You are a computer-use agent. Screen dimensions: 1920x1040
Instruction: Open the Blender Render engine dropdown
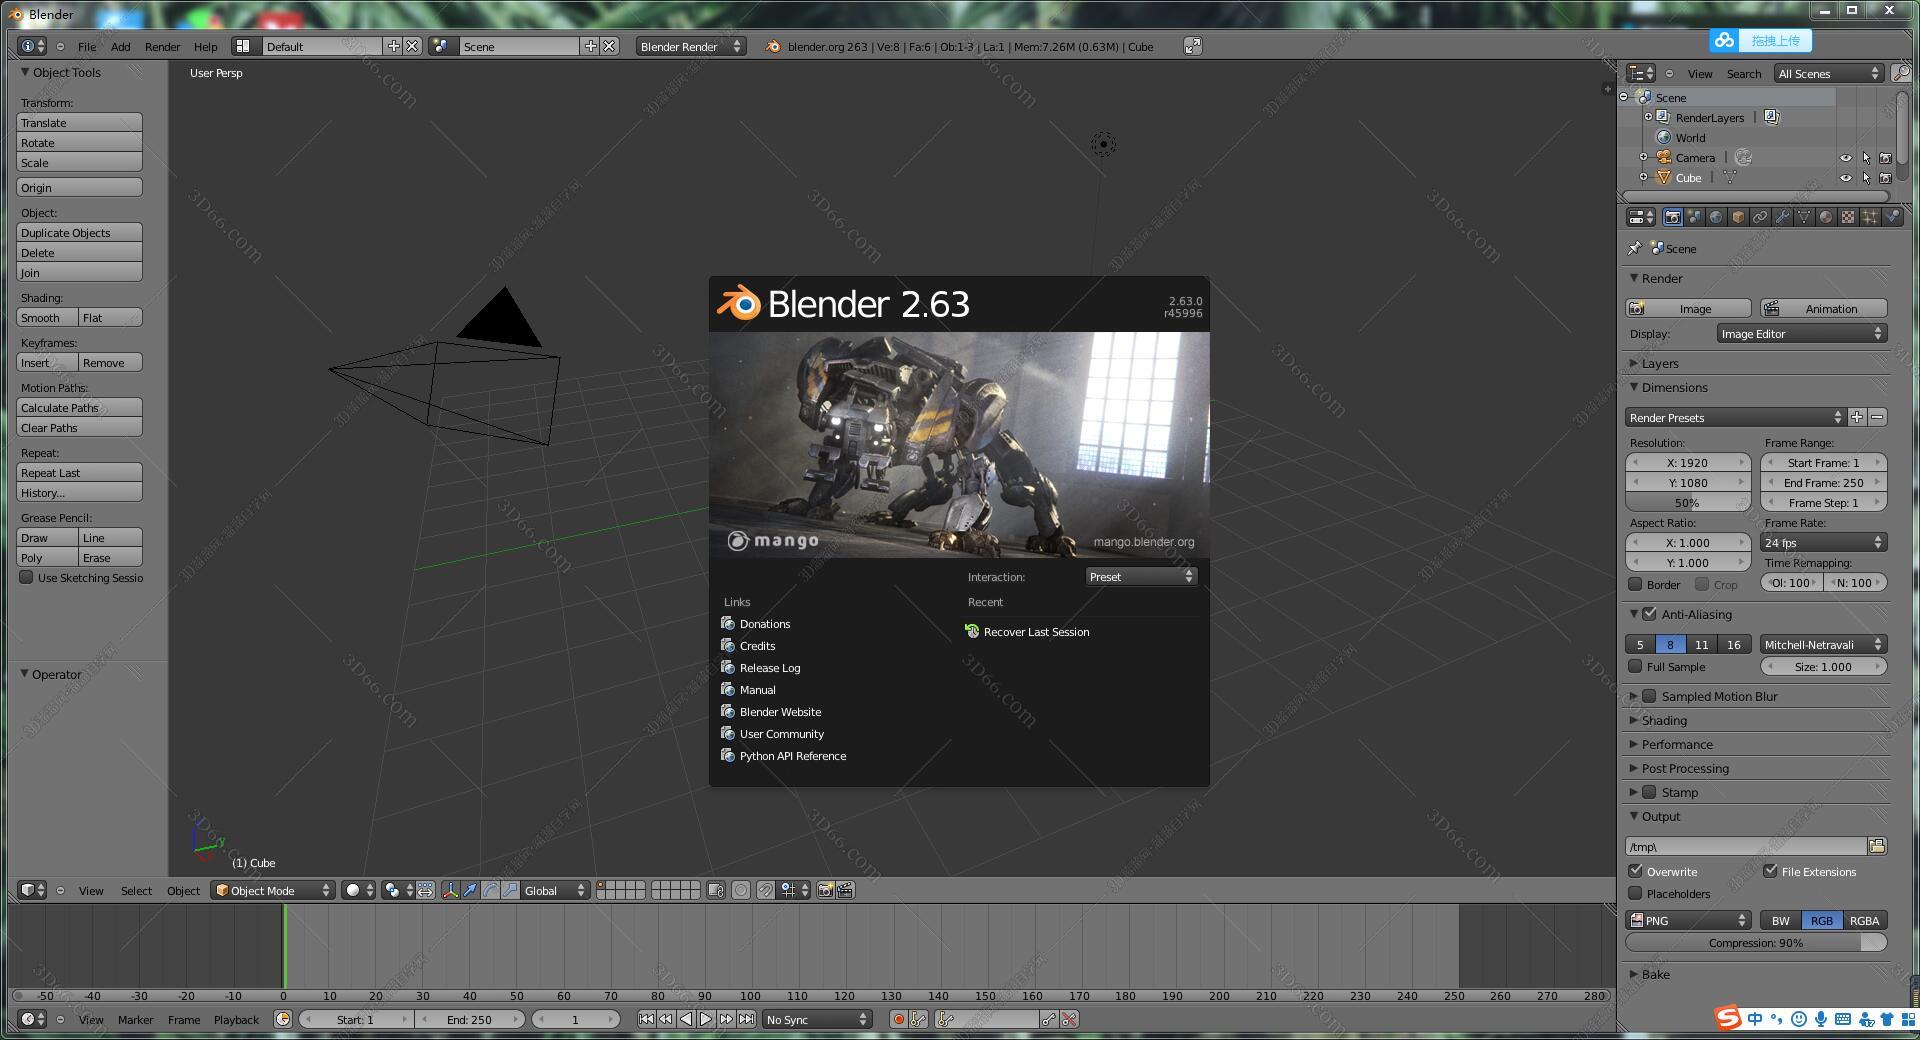[691, 46]
